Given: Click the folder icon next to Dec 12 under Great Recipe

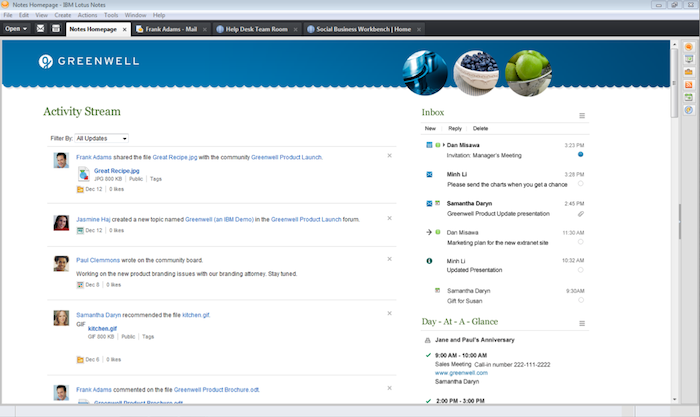Looking at the screenshot, I should click(80, 189).
